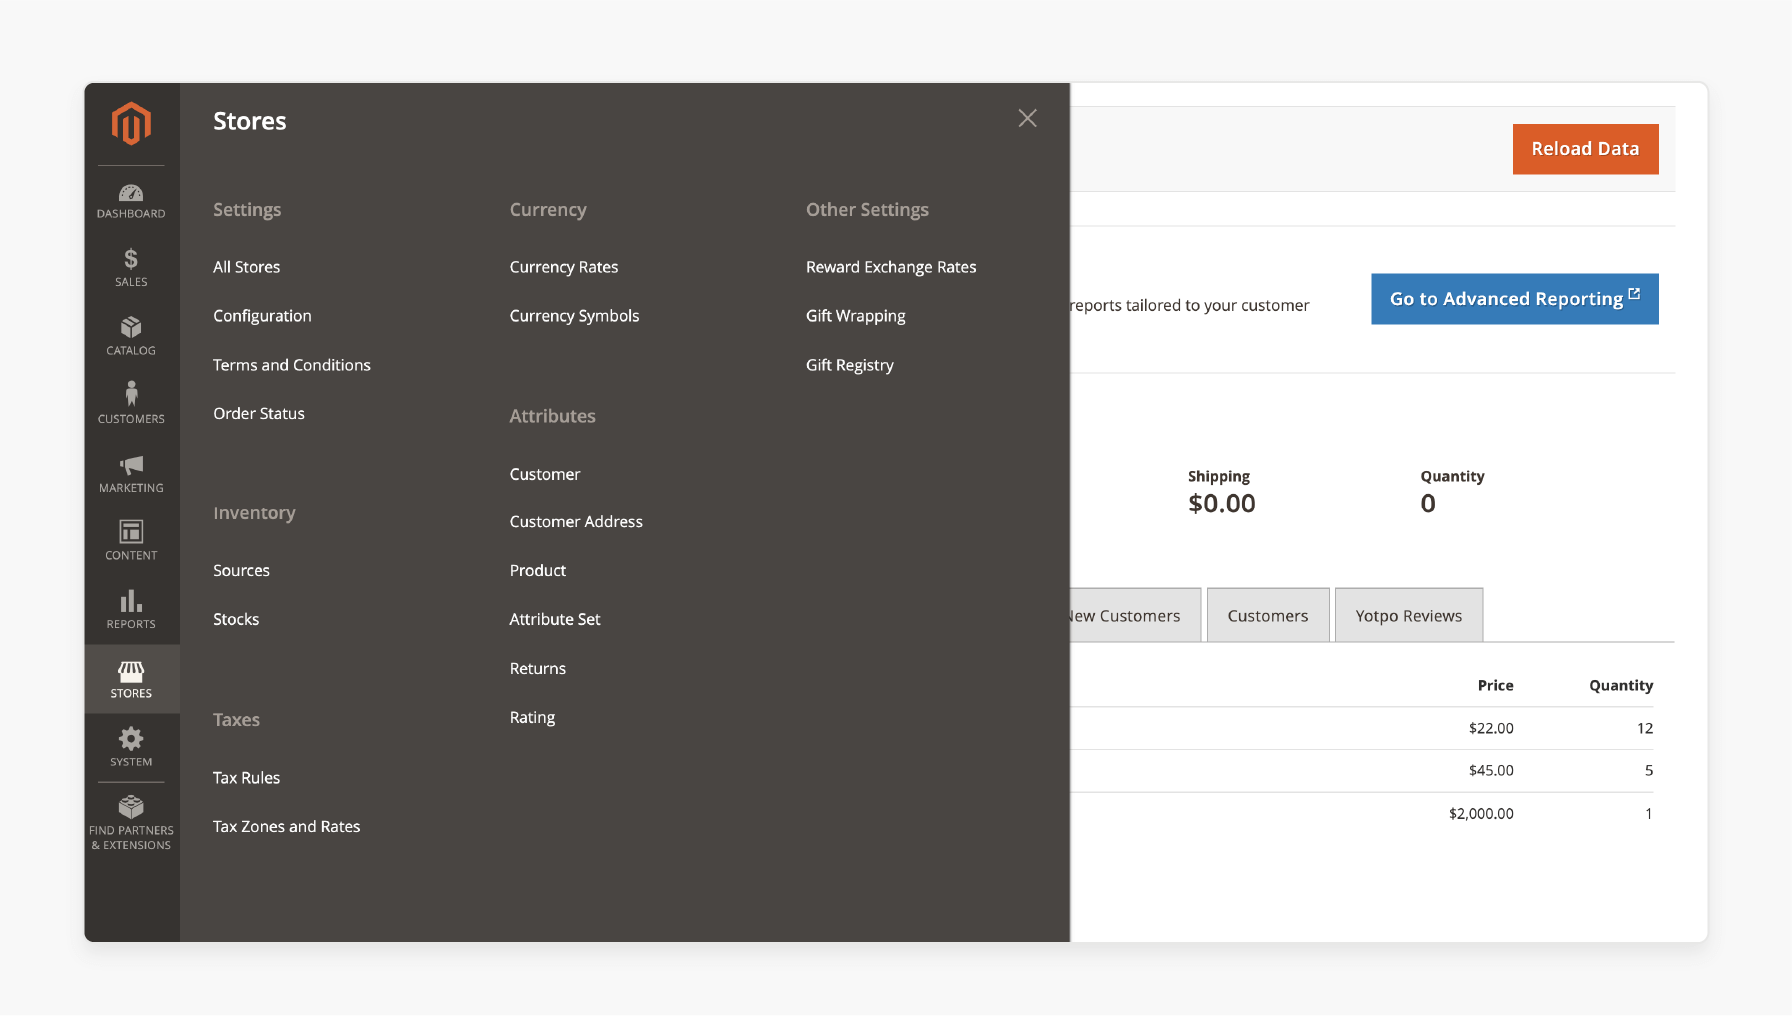The width and height of the screenshot is (1792, 1016).
Task: Open Attribute Set
Action: [554, 620]
